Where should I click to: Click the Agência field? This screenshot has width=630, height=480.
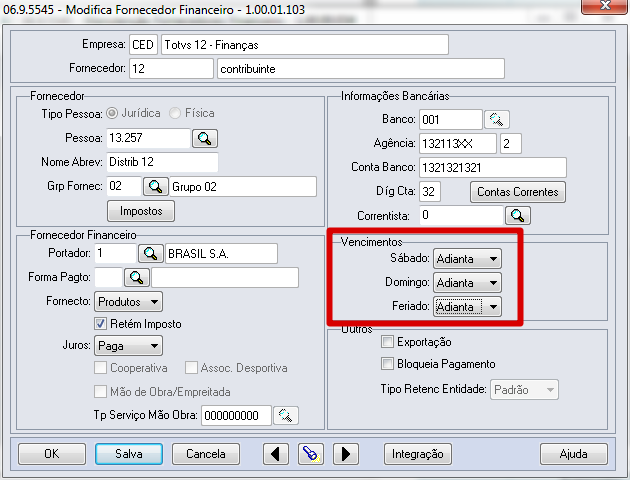(458, 143)
